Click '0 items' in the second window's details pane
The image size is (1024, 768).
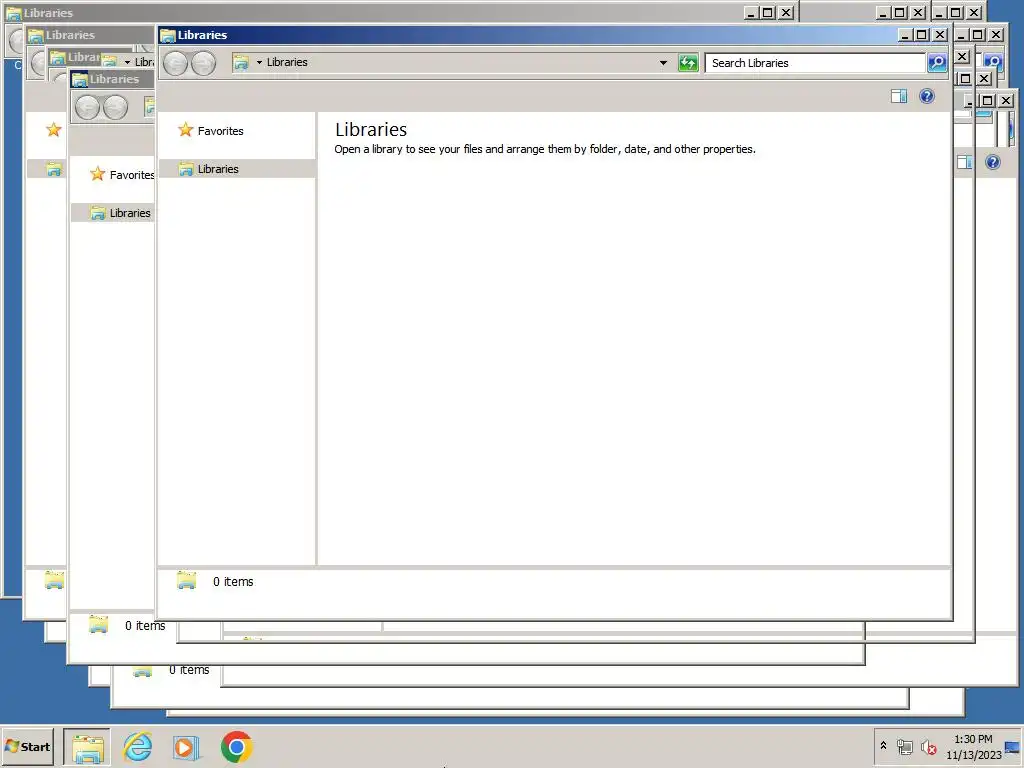click(x=144, y=626)
